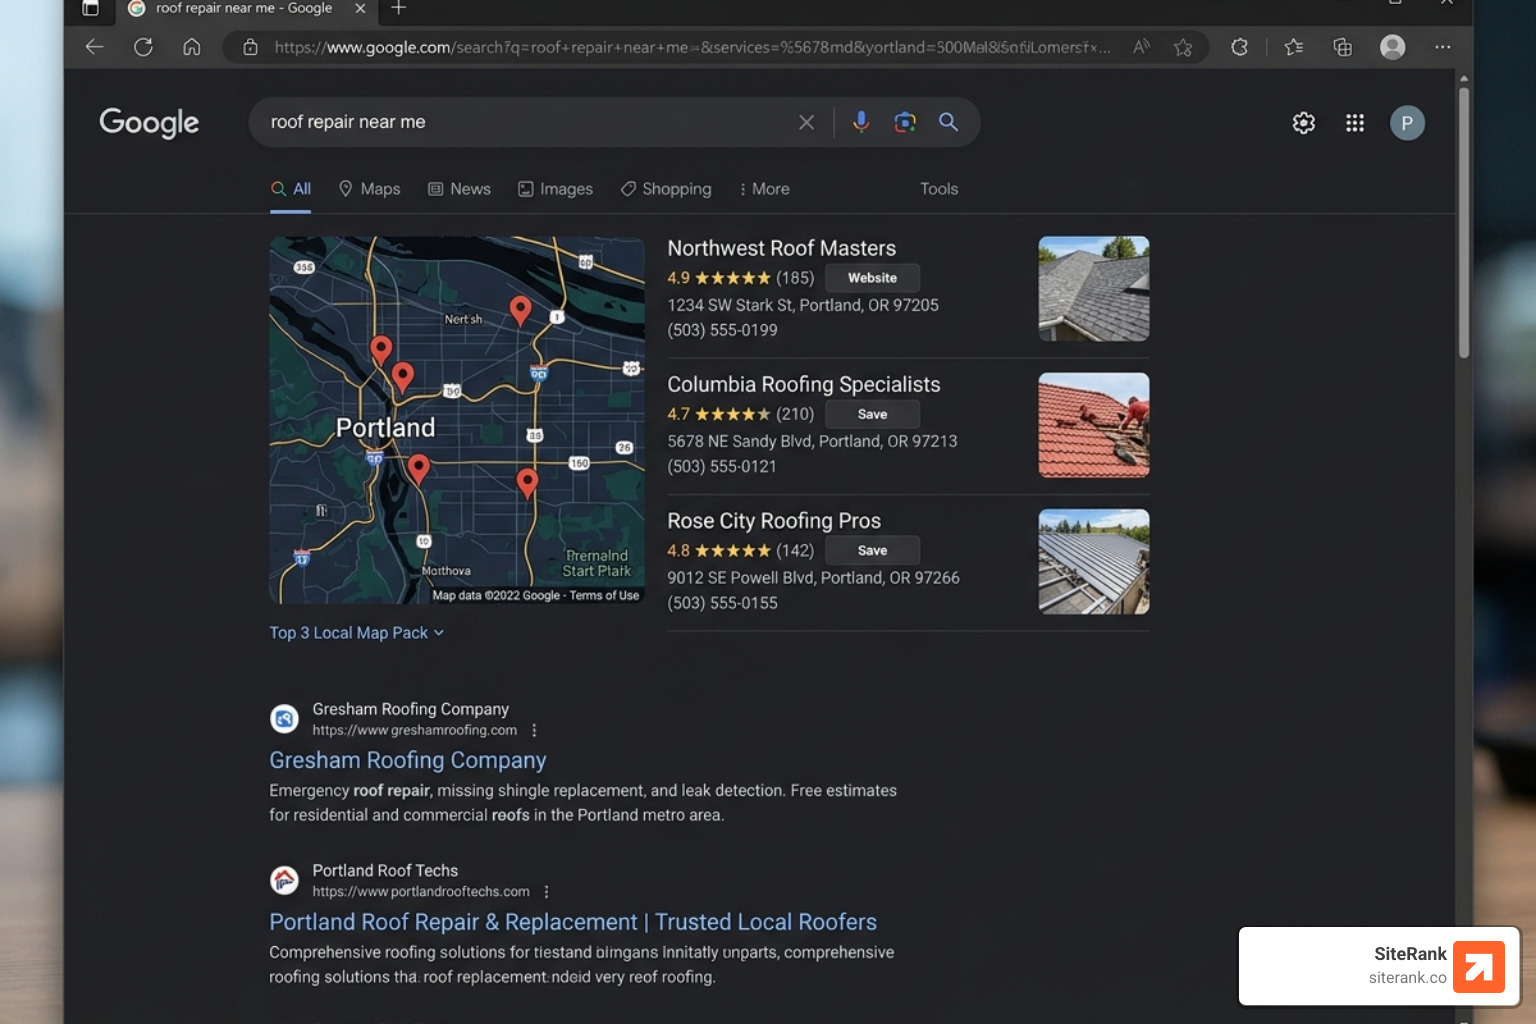Viewport: 1536px width, 1024px height.
Task: Click address 5678 NE Sandy Blvd
Action: click(812, 441)
